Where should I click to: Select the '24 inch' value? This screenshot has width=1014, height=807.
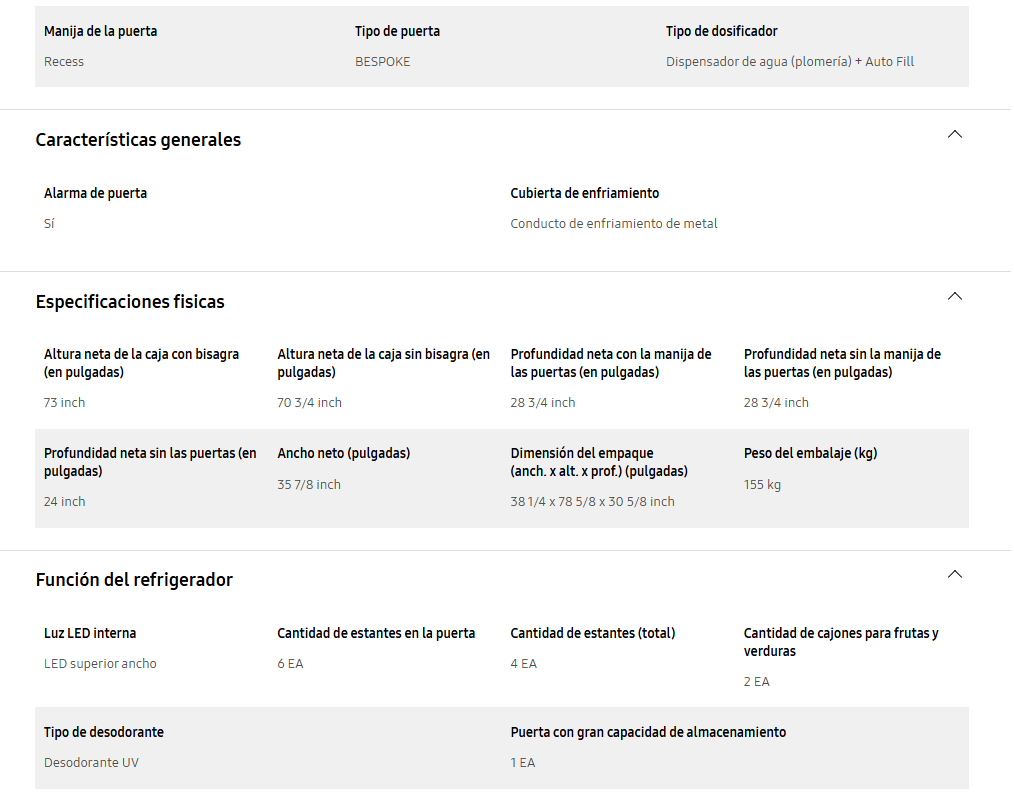pos(64,501)
